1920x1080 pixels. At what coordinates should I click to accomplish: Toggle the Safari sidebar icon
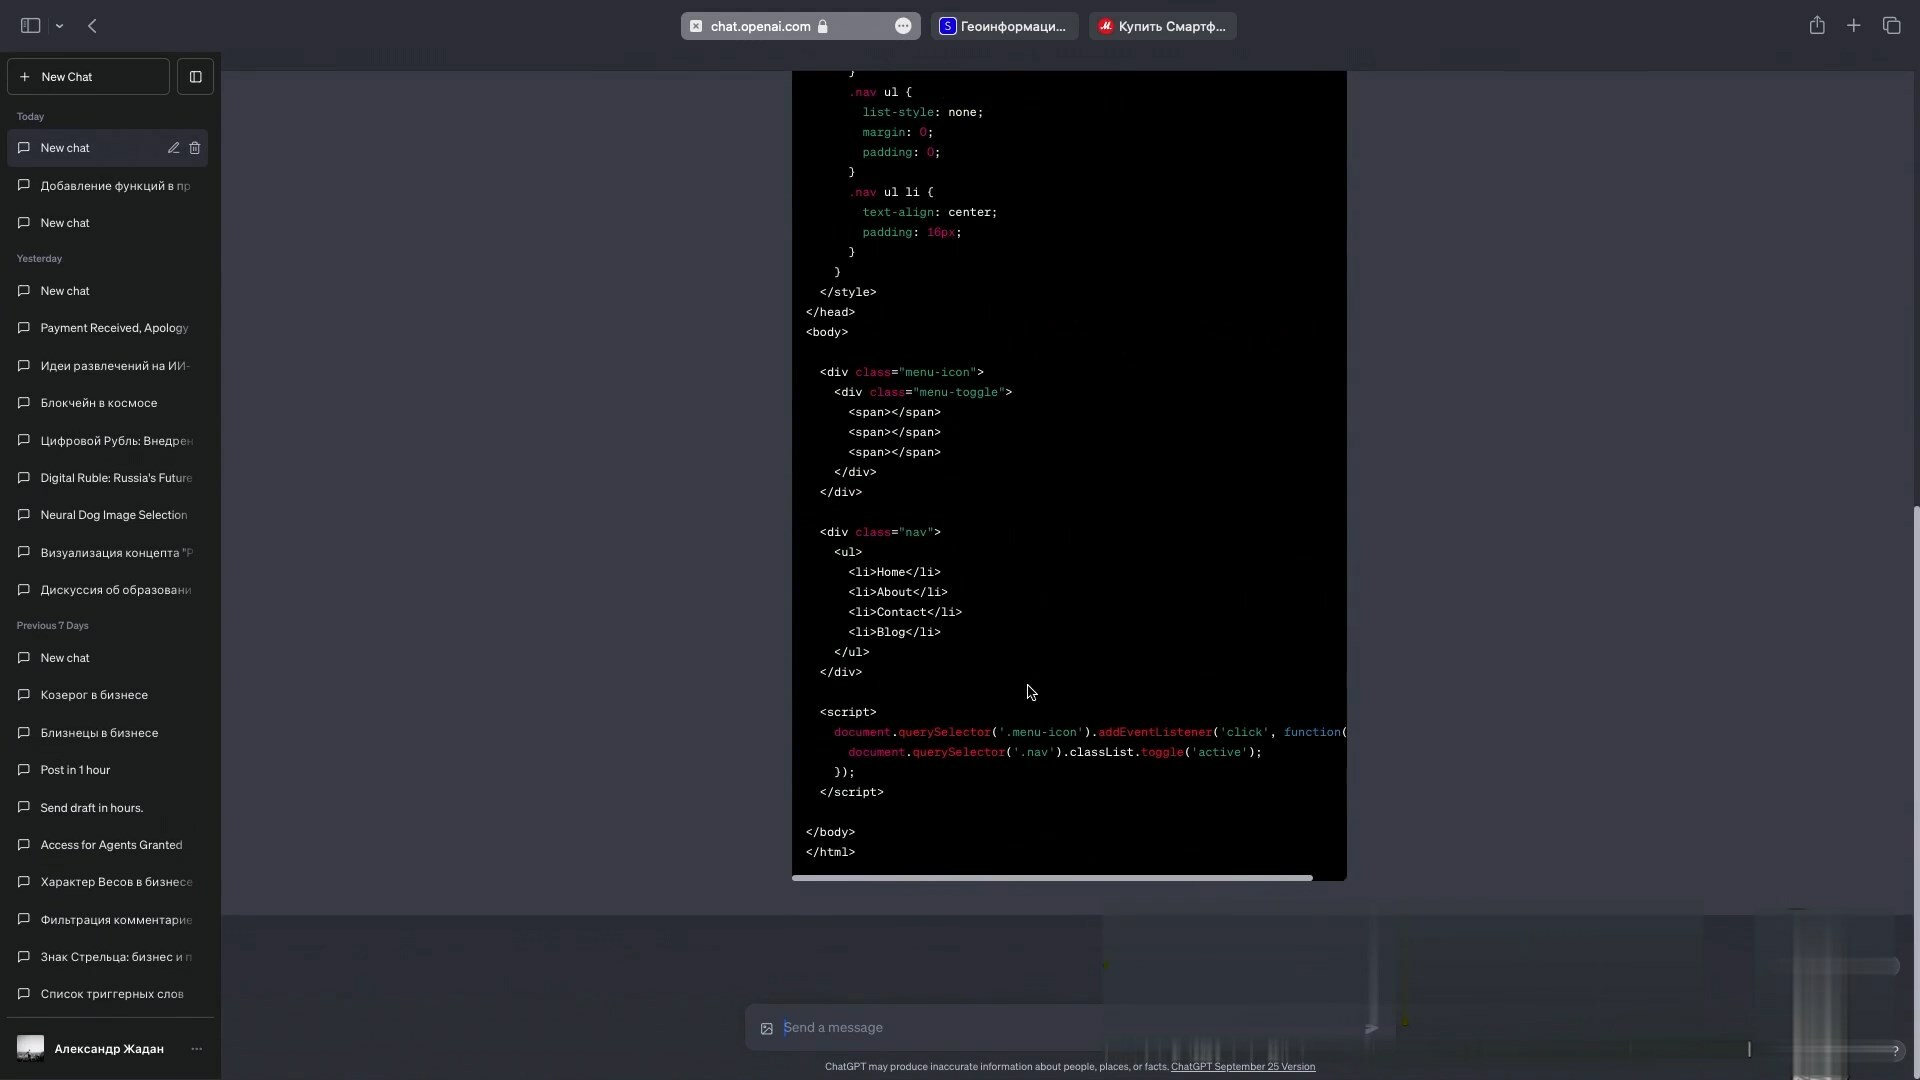coord(30,26)
